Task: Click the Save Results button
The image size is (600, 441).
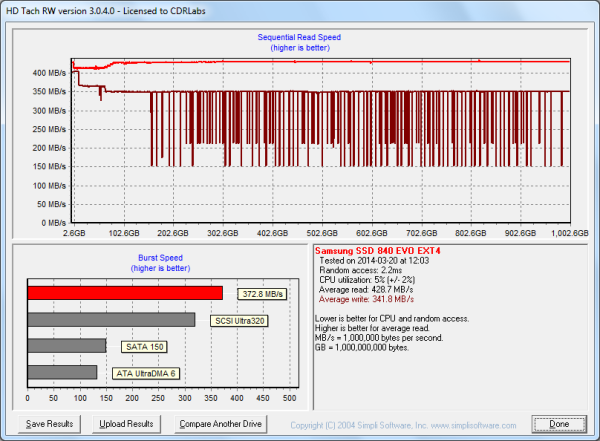Action: tap(49, 424)
